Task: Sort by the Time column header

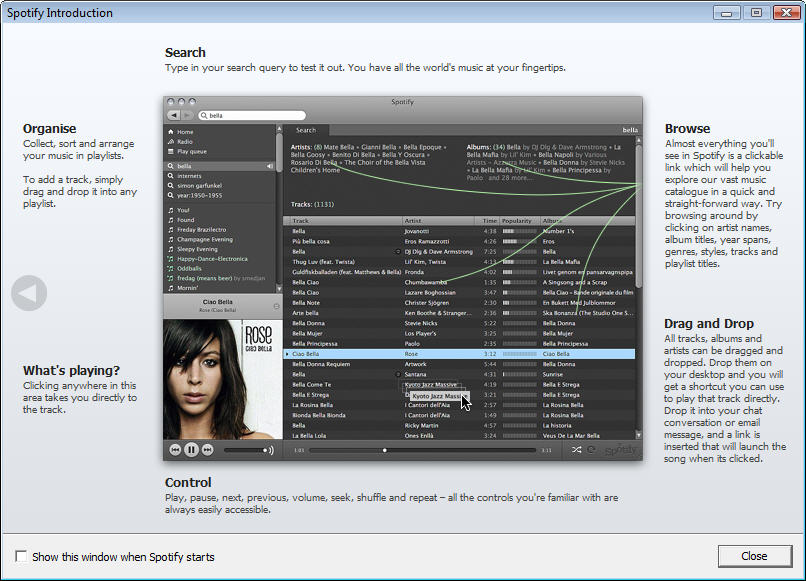Action: 487,221
